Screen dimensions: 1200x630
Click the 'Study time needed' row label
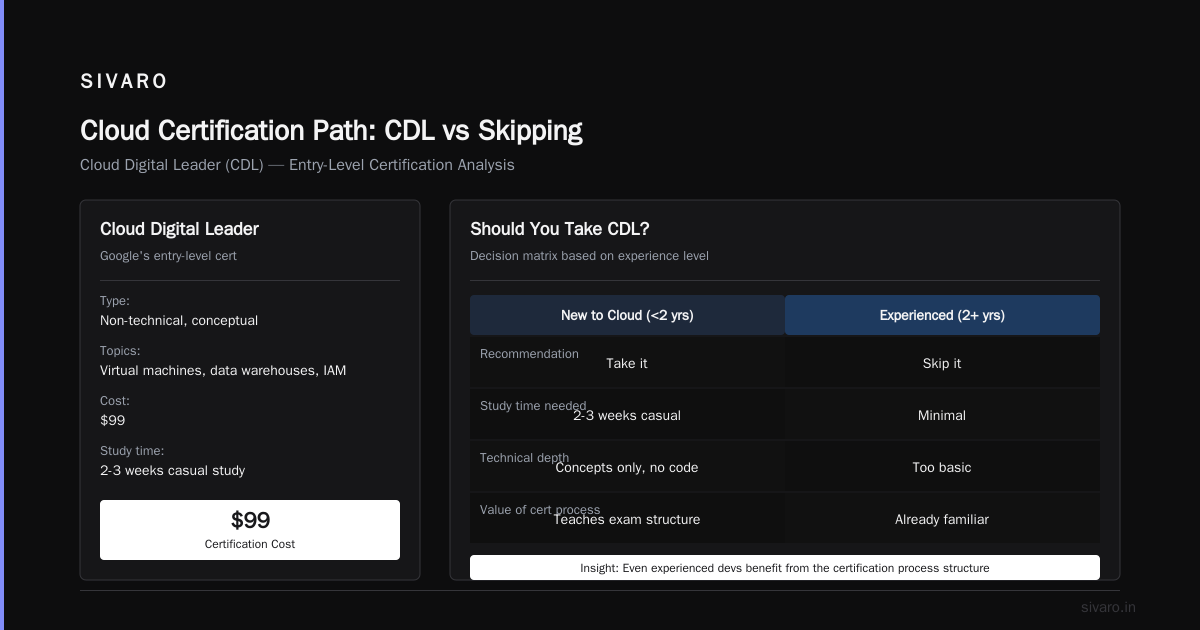click(x=533, y=406)
